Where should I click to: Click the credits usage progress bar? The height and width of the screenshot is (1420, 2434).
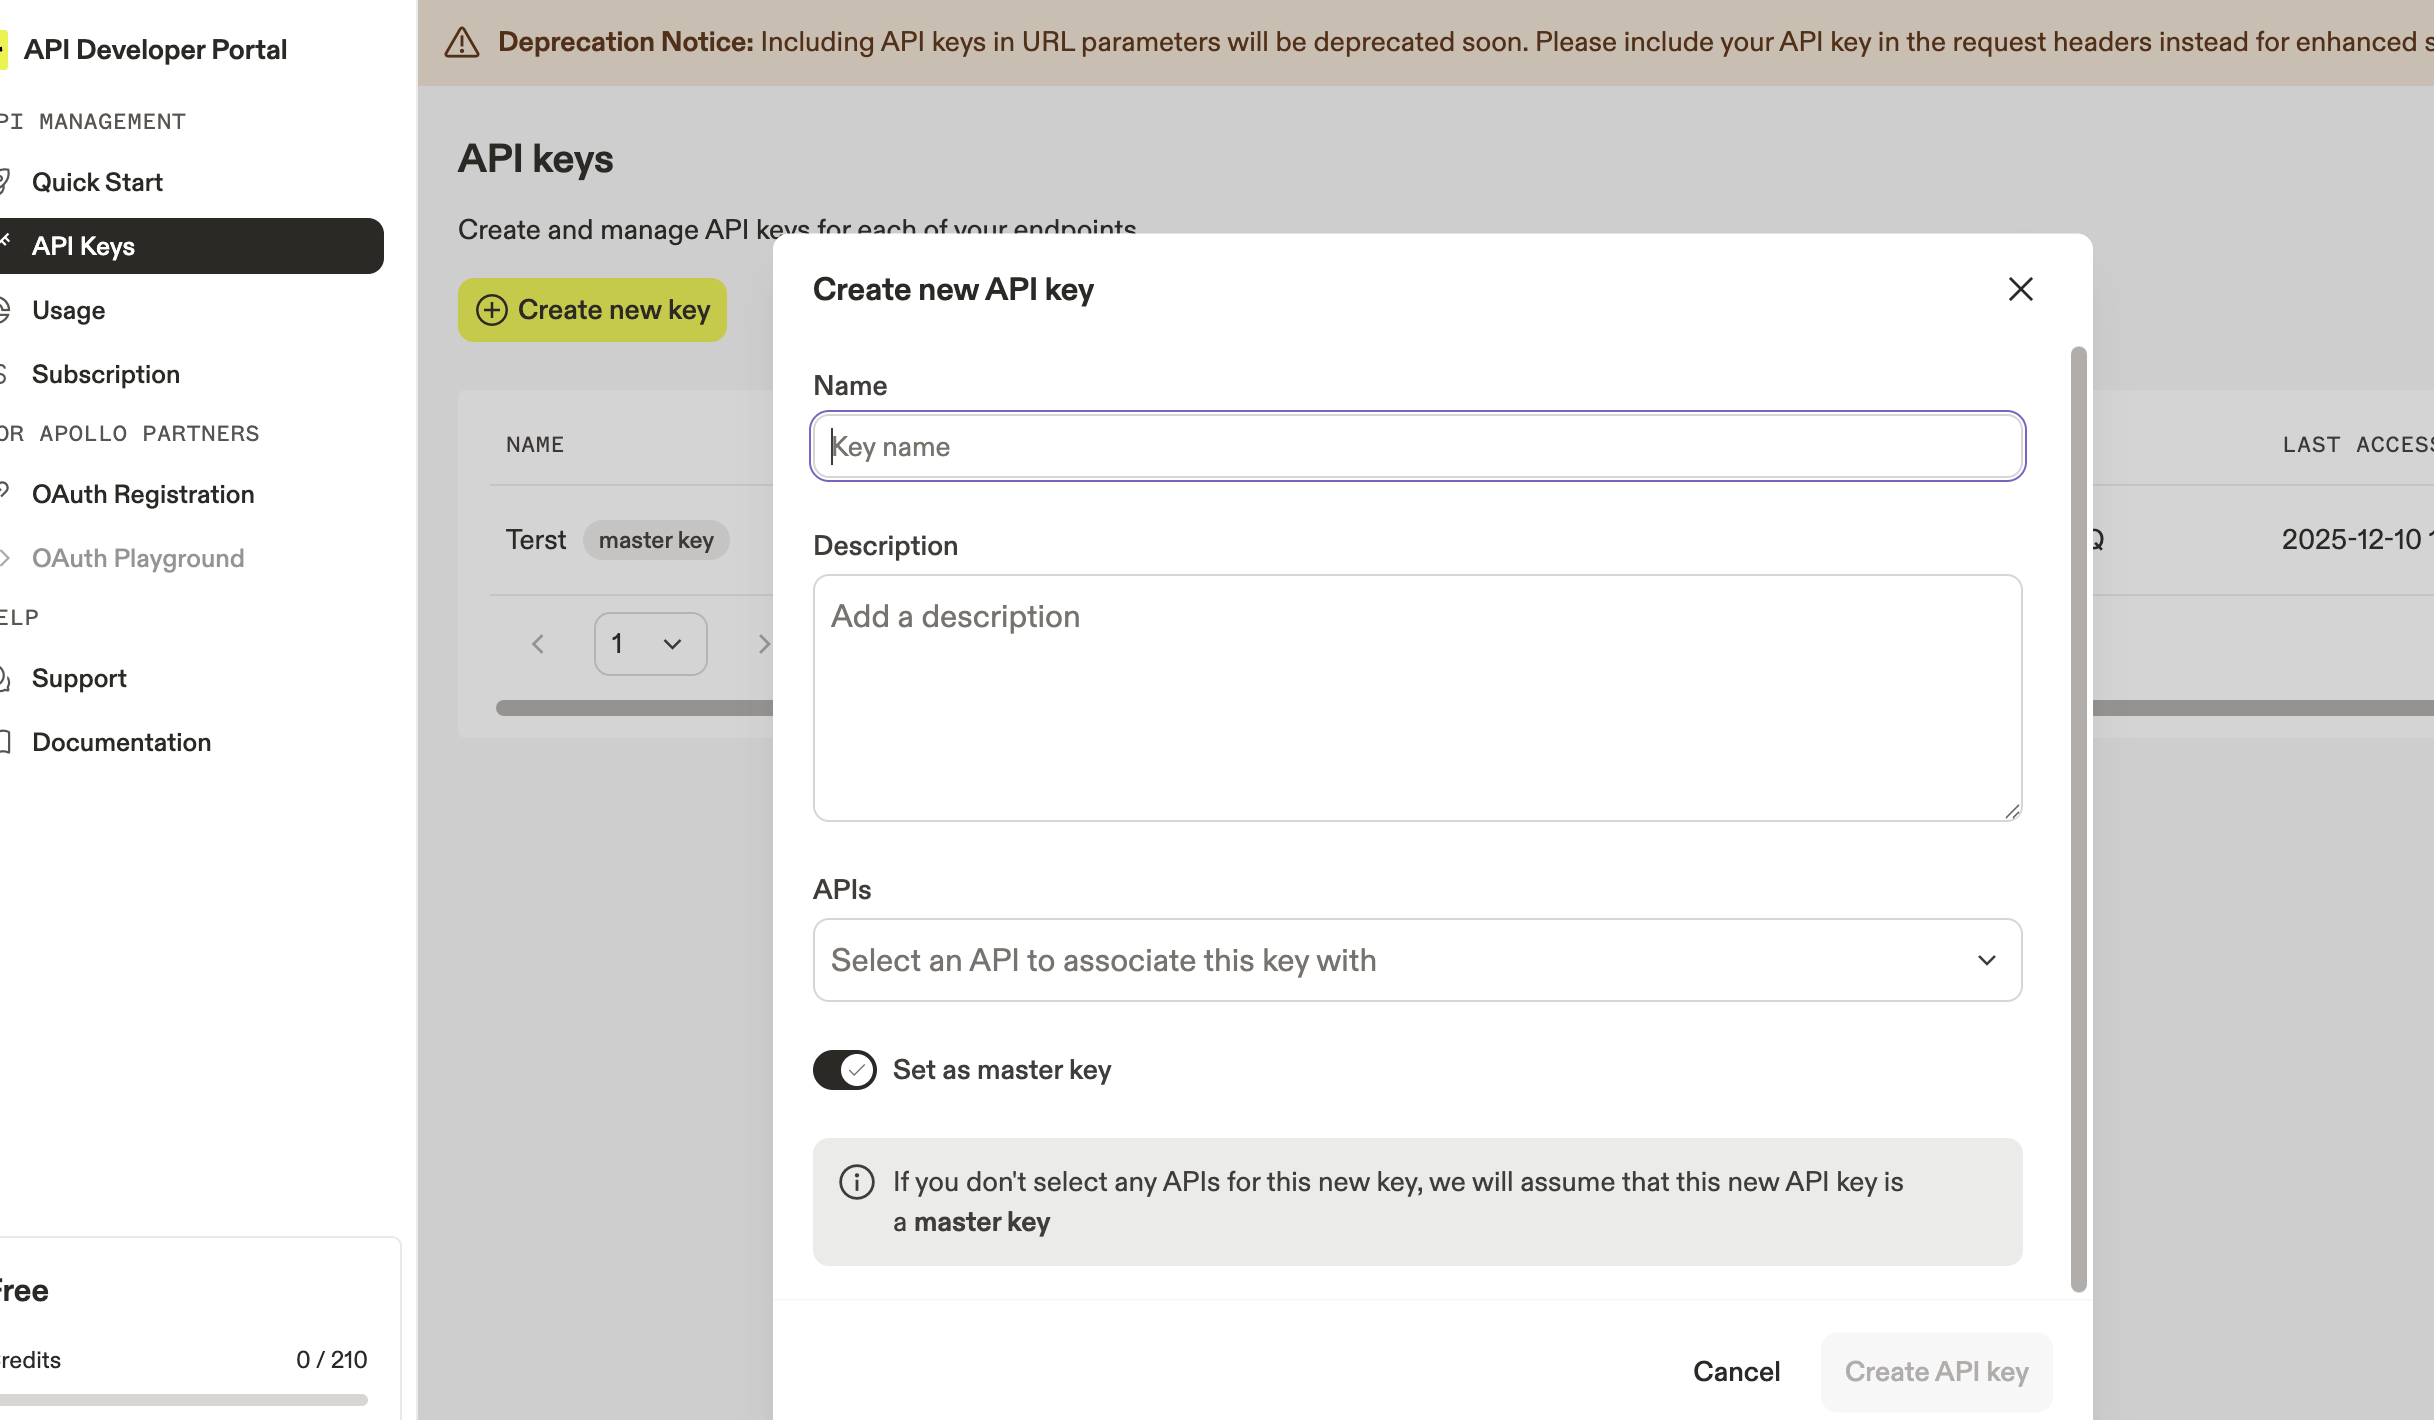184,1400
